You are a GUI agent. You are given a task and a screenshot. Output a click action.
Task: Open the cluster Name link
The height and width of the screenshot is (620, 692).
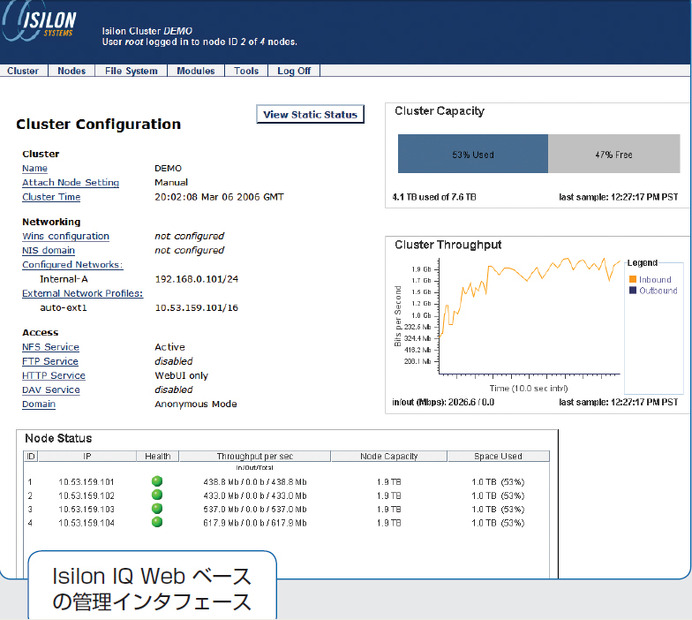coord(35,168)
